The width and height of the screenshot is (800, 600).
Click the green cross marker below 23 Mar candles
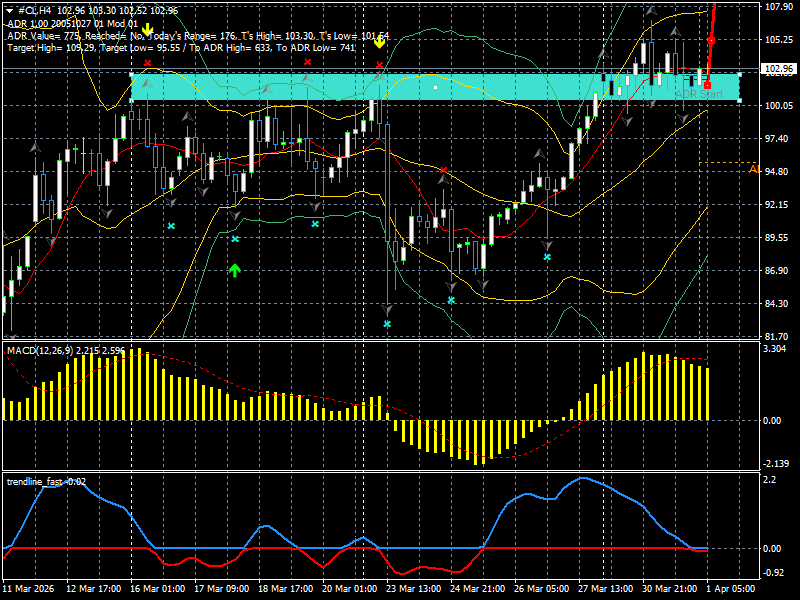[386, 323]
